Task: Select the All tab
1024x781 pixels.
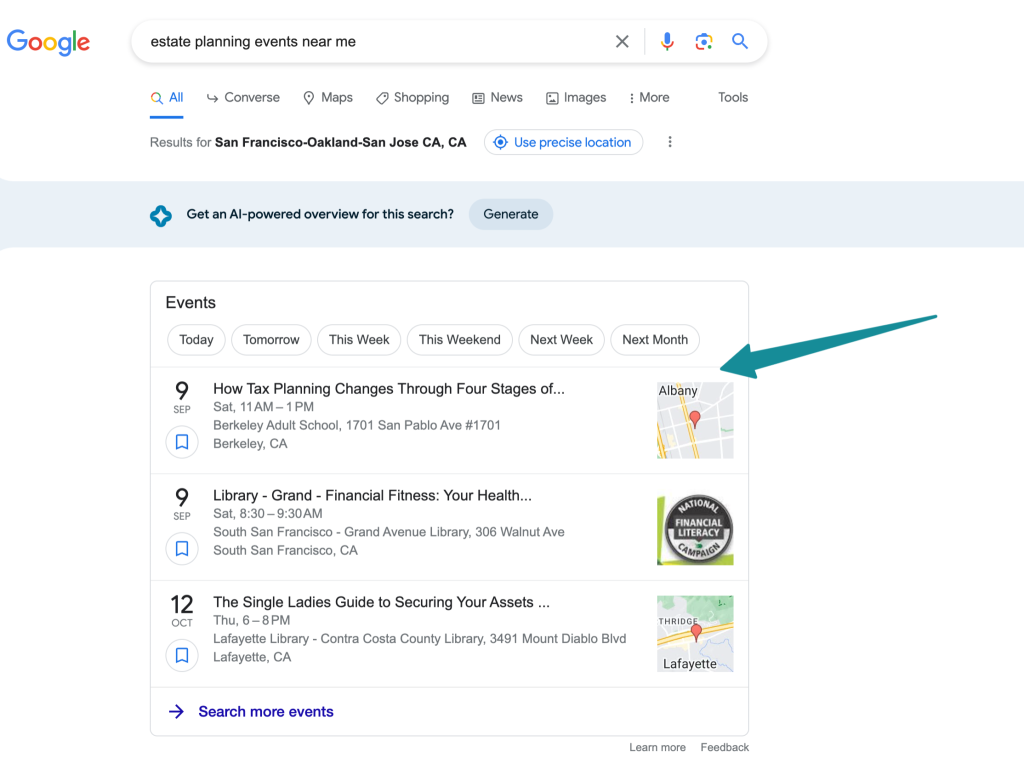Action: click(x=167, y=98)
